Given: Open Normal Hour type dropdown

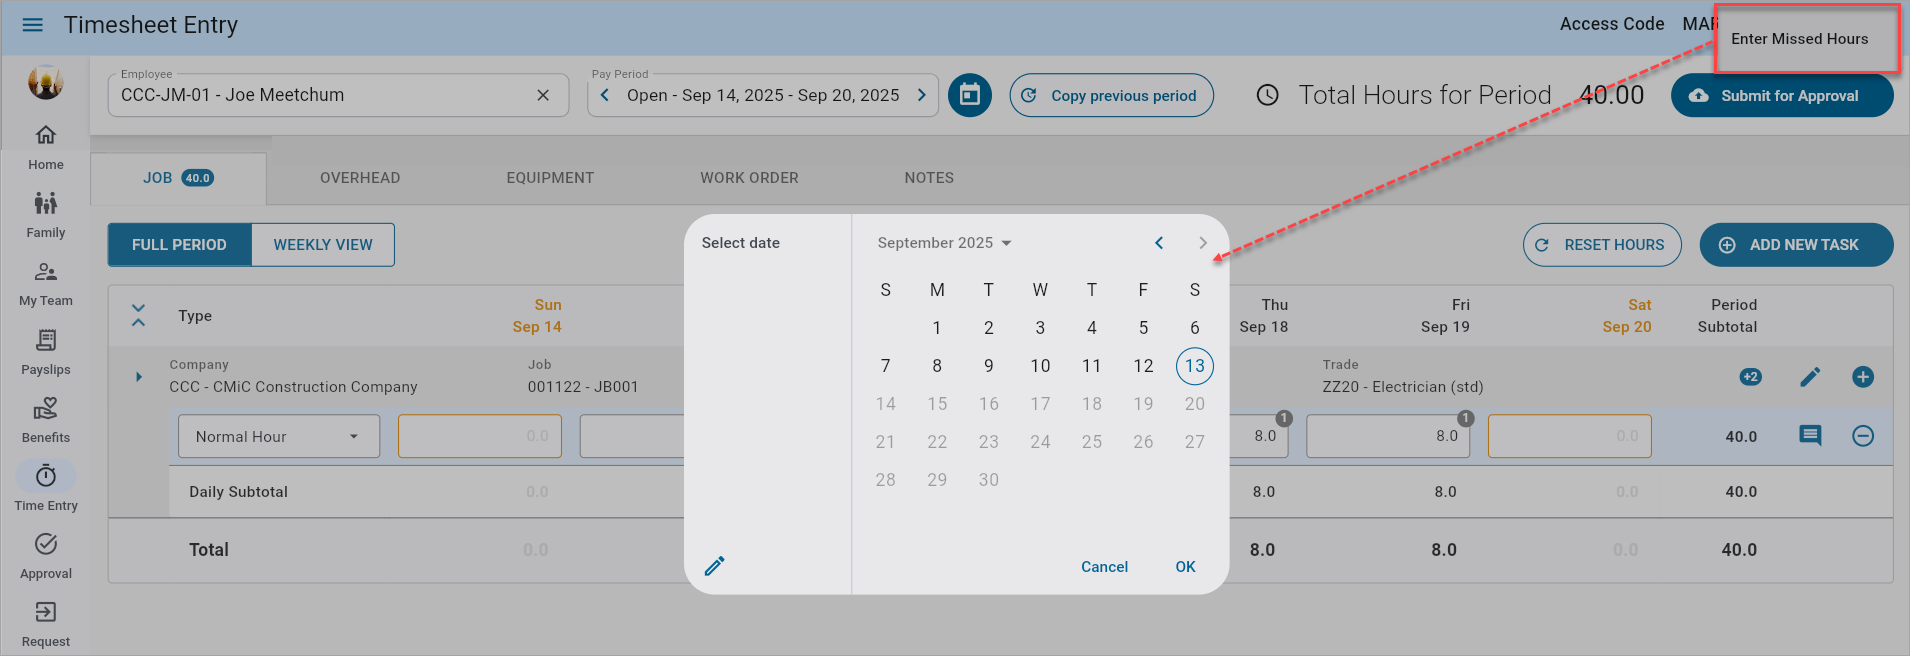Looking at the screenshot, I should tap(279, 436).
